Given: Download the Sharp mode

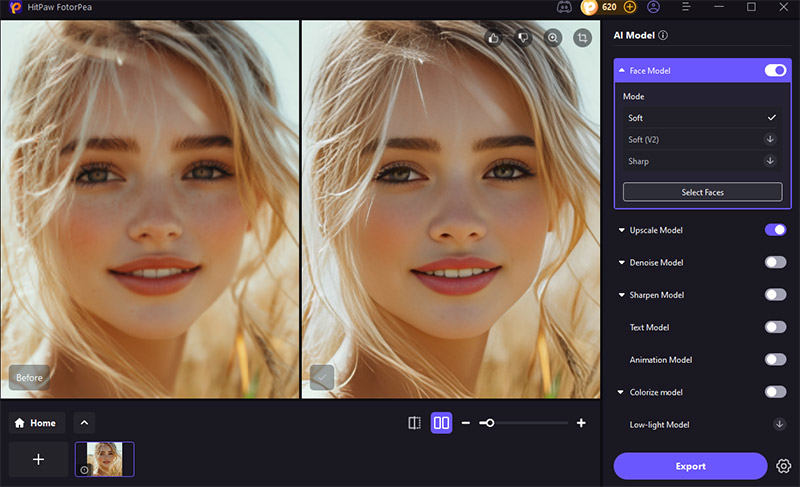Looking at the screenshot, I should [x=770, y=161].
